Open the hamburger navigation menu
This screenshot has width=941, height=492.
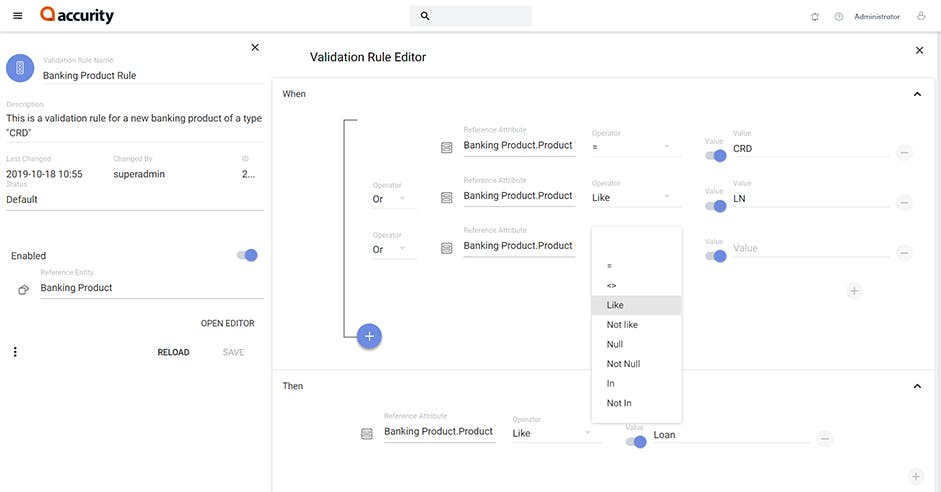pyautogui.click(x=17, y=16)
